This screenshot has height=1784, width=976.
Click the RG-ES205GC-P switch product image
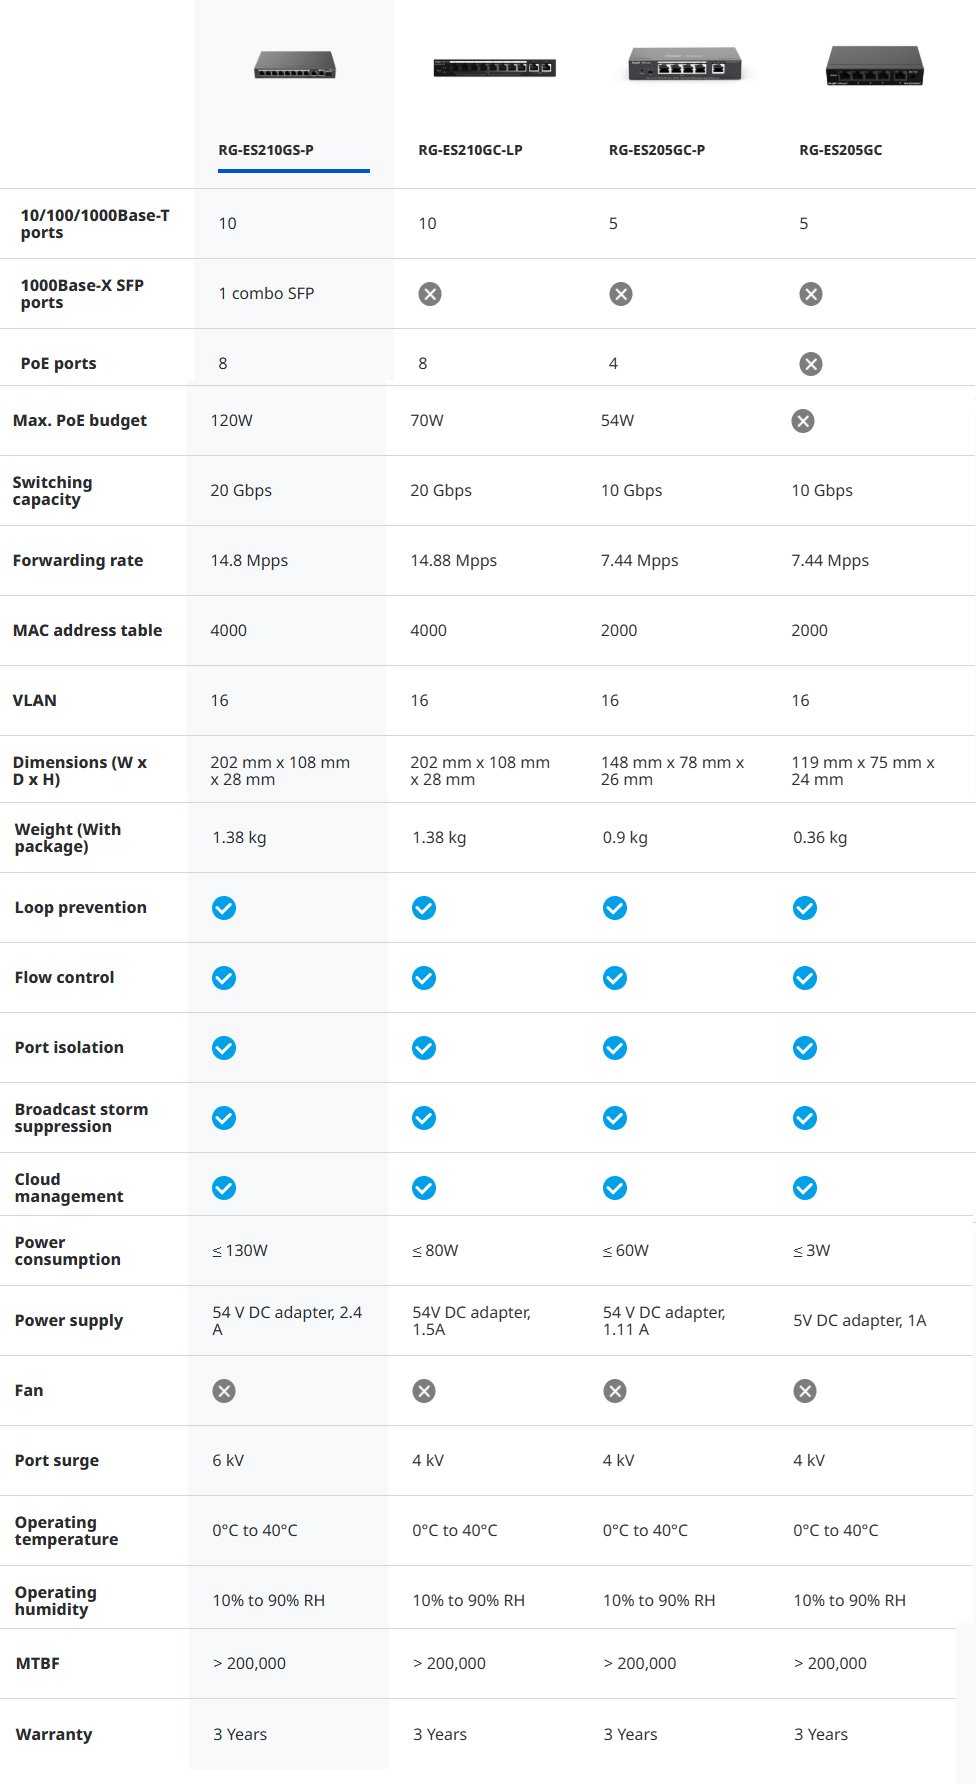click(684, 65)
